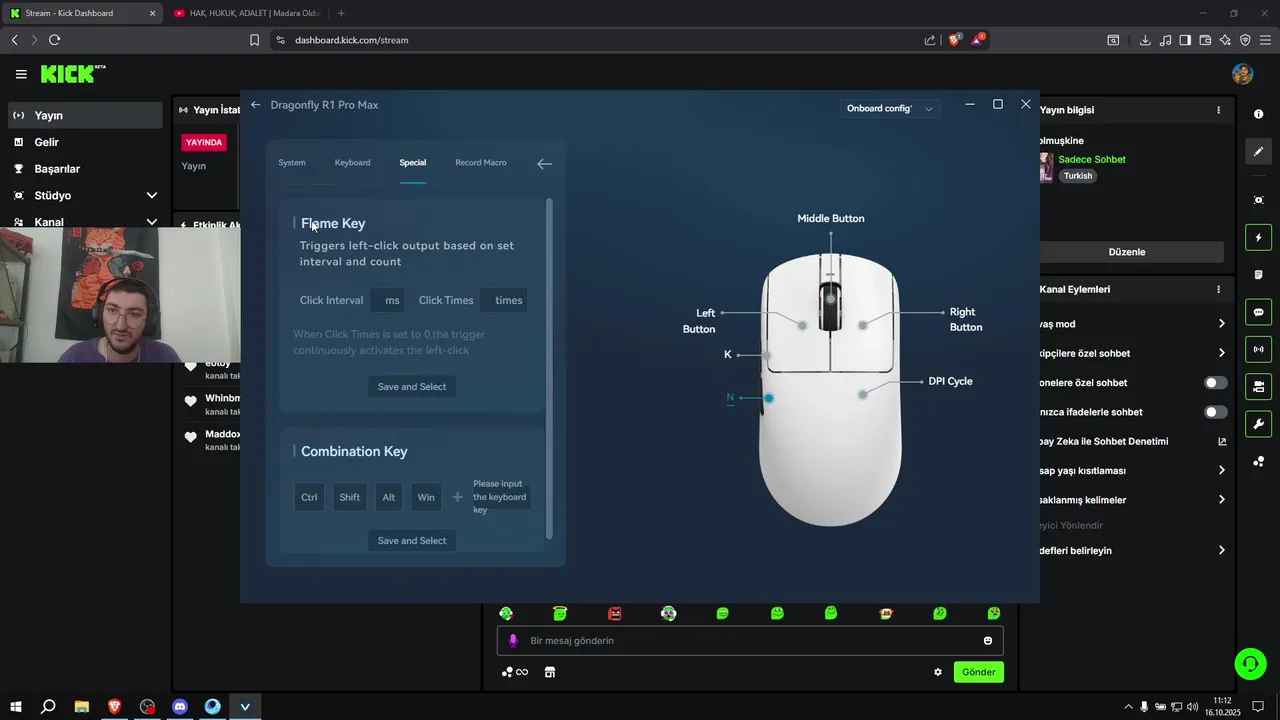Image resolution: width=1280 pixels, height=720 pixels.
Task: Click the Düzenle button
Action: point(1127,252)
